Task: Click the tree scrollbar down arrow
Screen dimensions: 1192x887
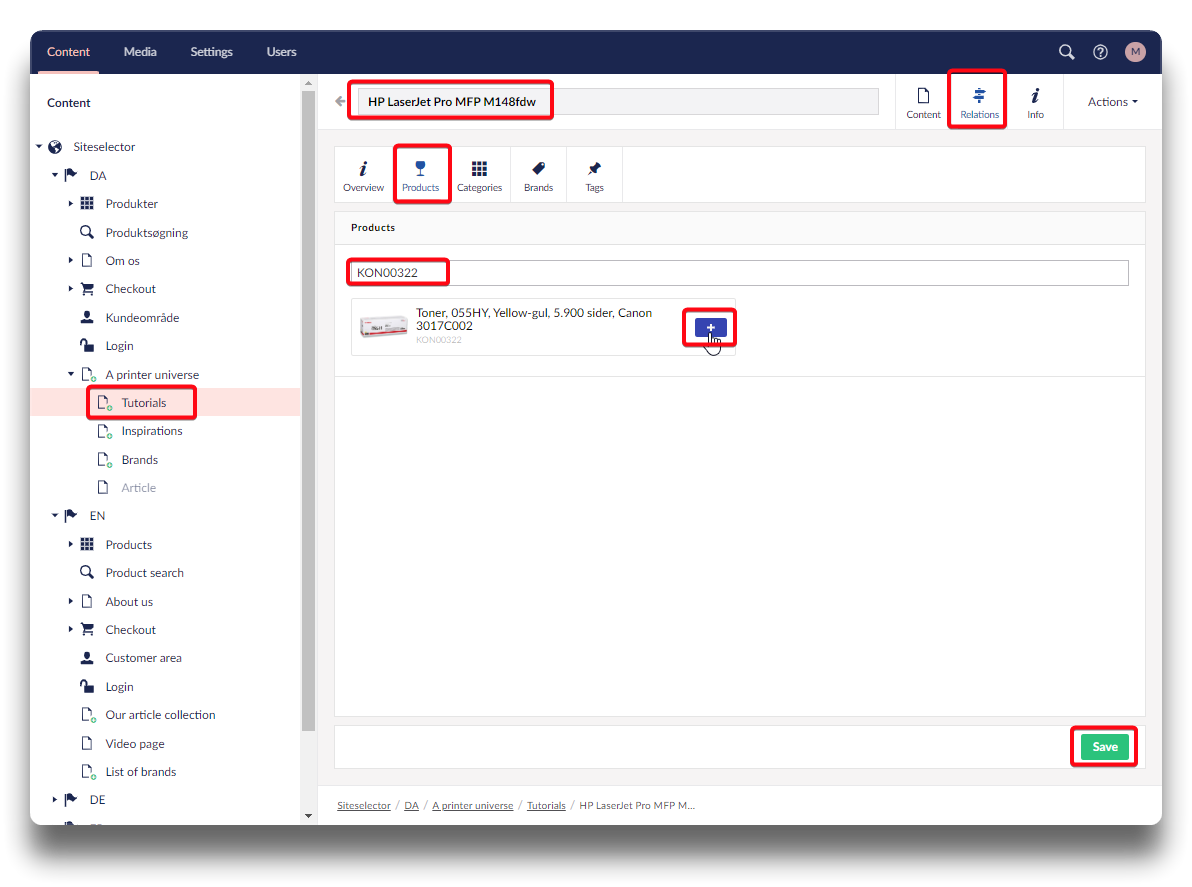Action: [x=308, y=816]
